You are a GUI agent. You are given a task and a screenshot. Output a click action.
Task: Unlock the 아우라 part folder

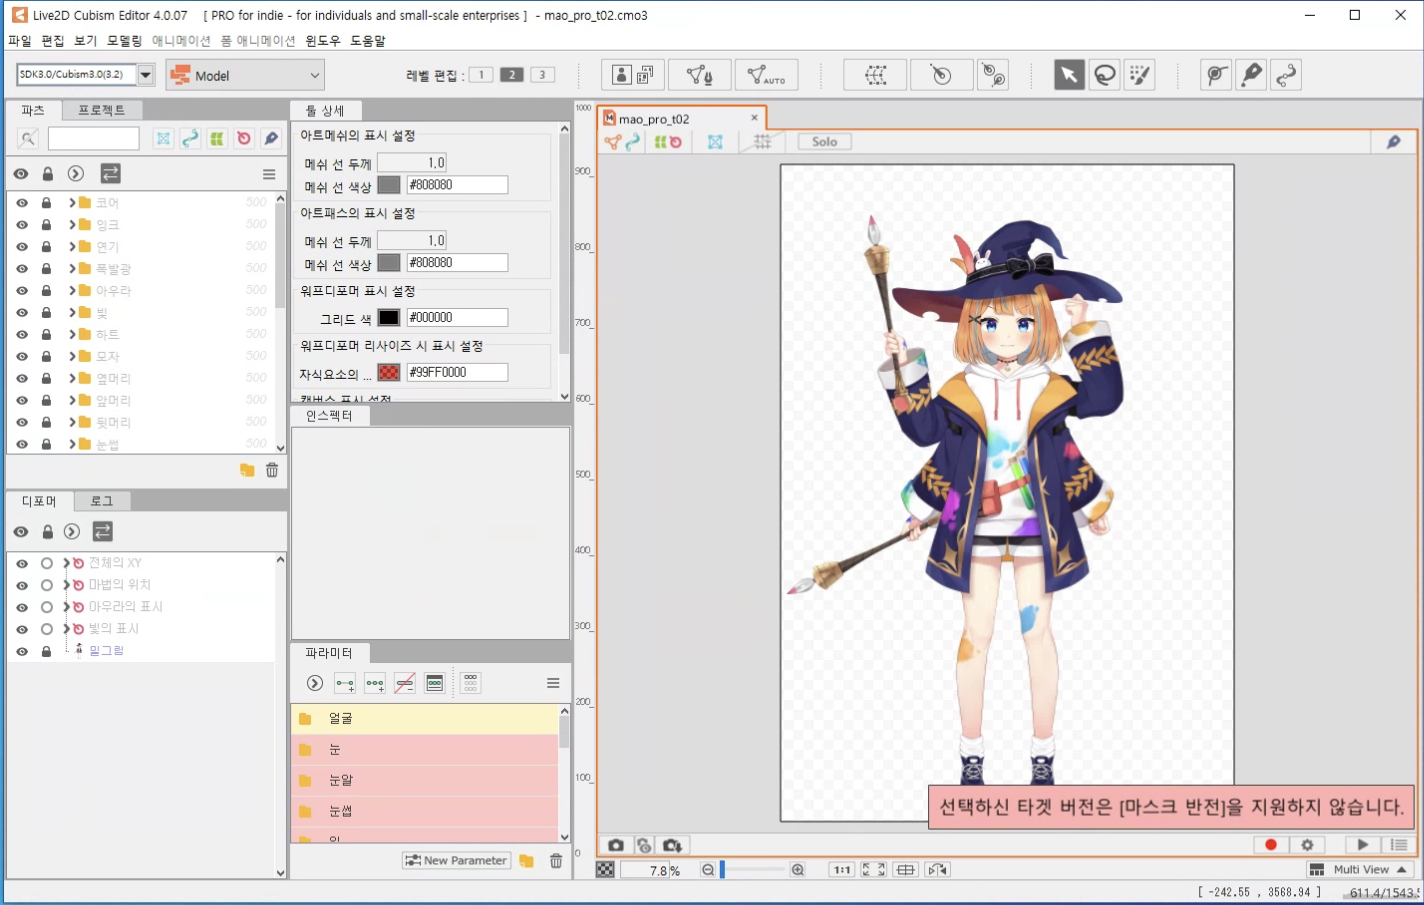click(46, 291)
